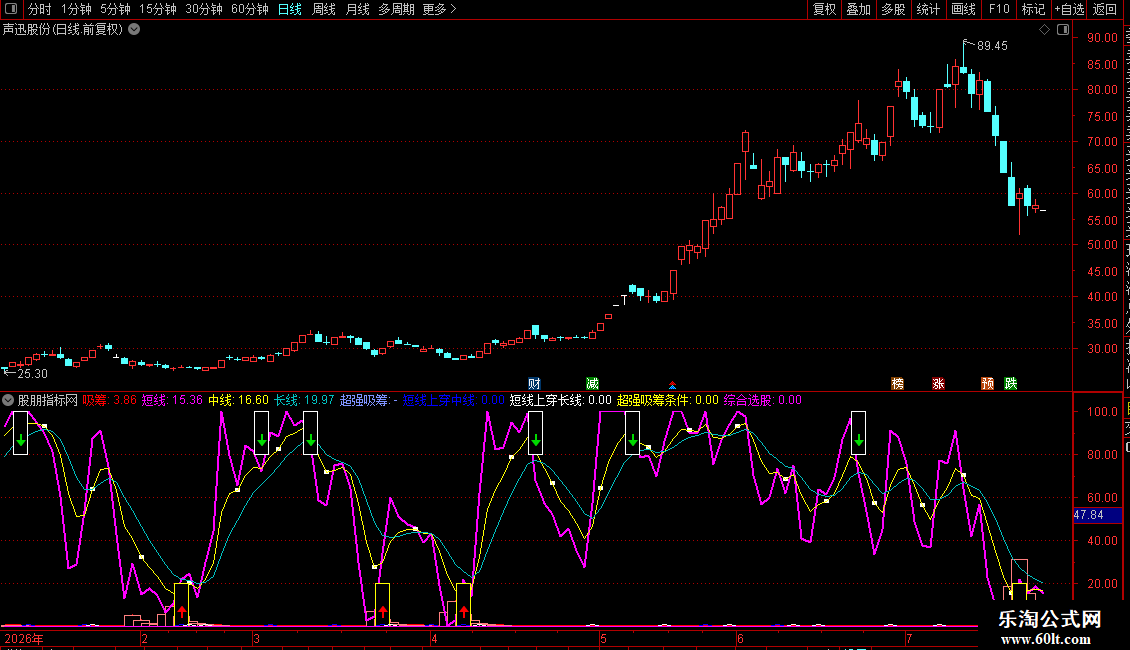
Task: Toggle the left sidebar panel icon
Action: (x=10, y=9)
